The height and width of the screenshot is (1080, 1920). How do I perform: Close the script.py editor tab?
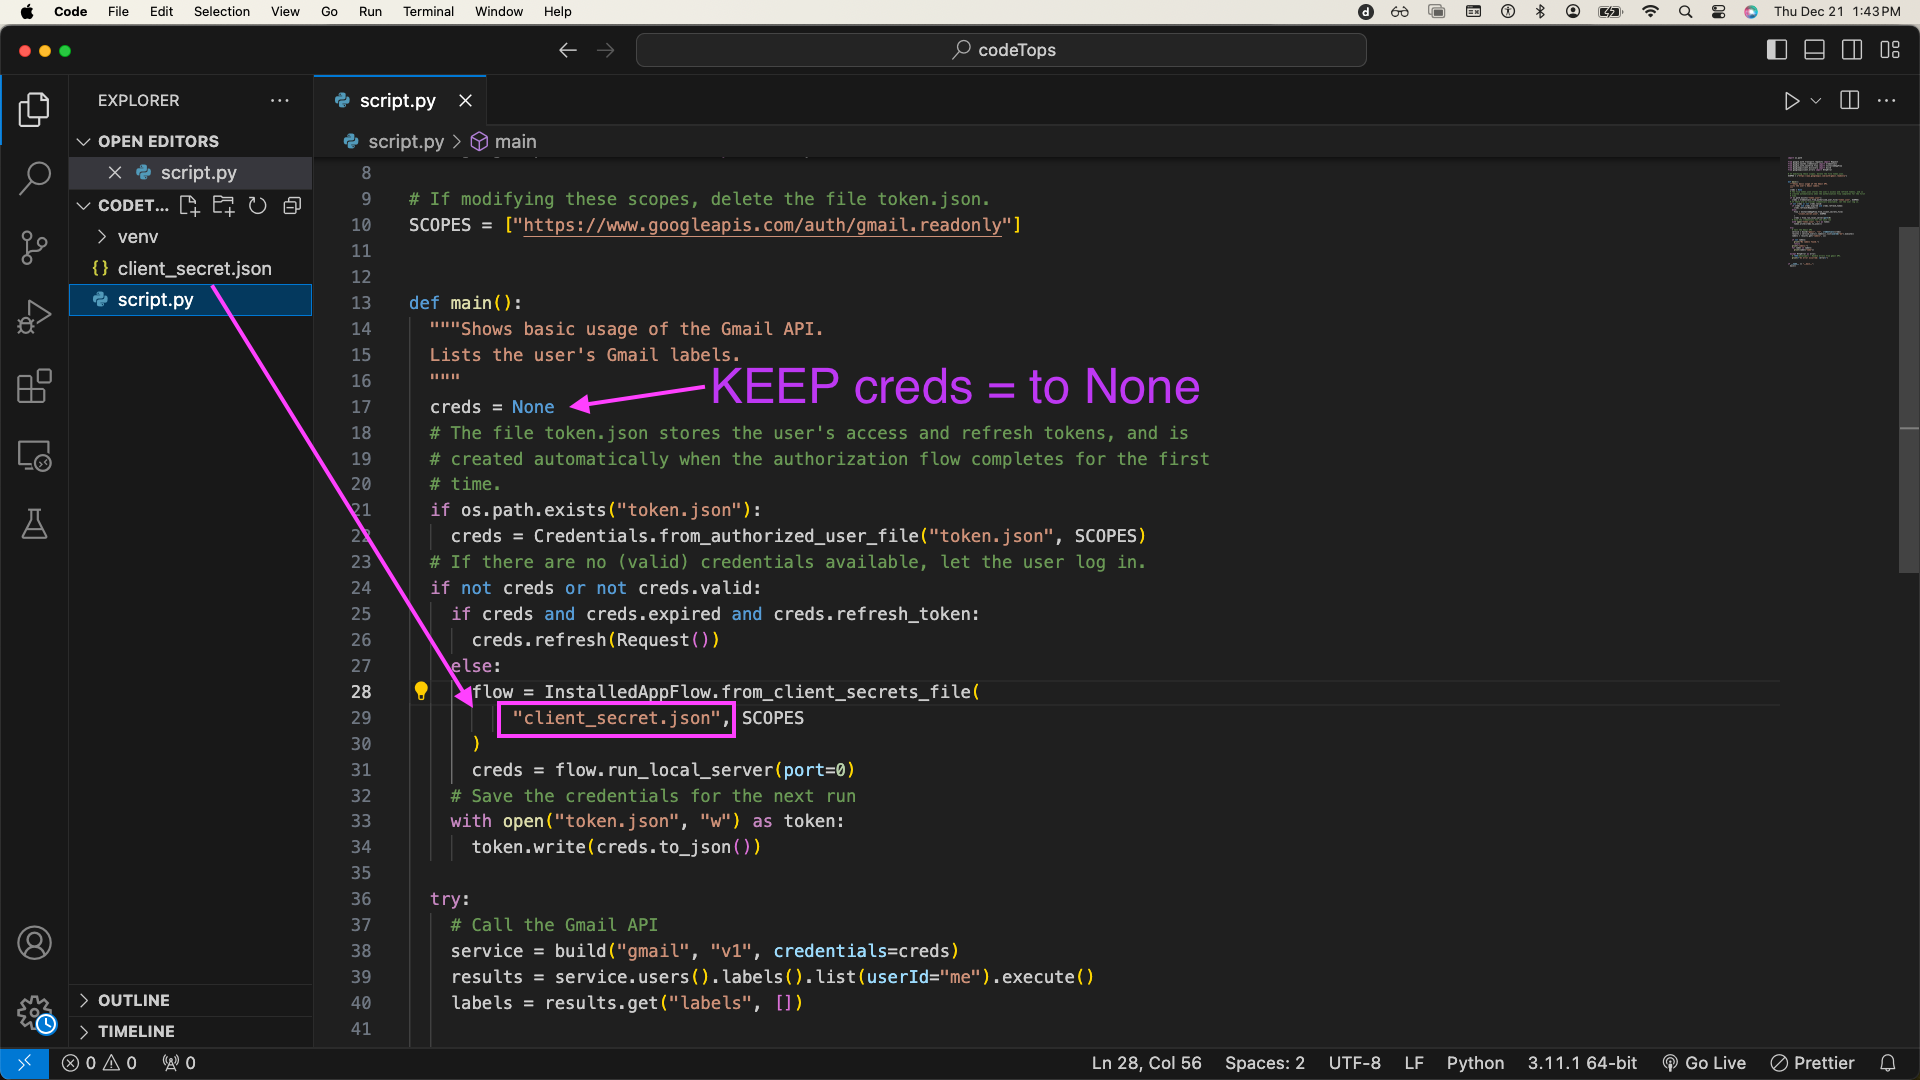pyautogui.click(x=465, y=101)
